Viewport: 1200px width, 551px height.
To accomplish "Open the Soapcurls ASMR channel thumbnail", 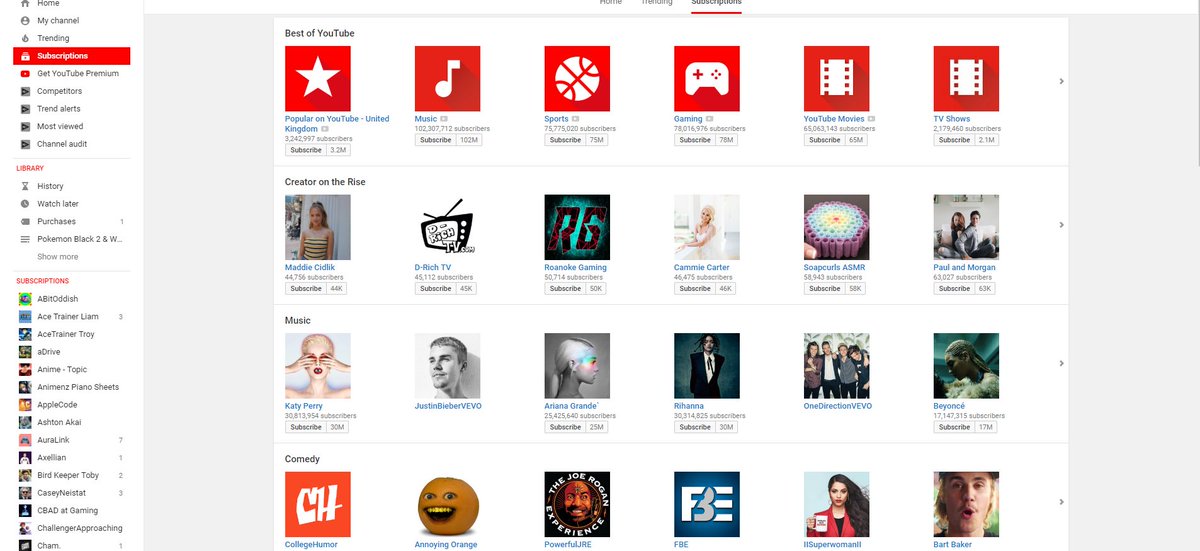I will point(837,227).
